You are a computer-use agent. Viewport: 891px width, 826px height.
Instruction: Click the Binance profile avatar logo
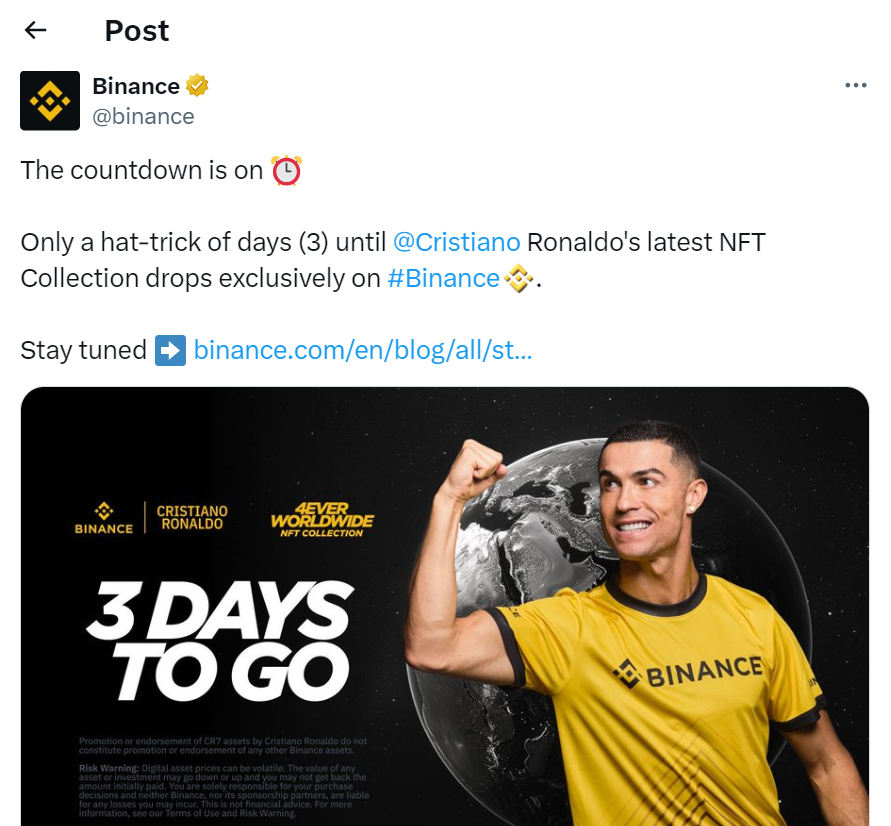(49, 100)
